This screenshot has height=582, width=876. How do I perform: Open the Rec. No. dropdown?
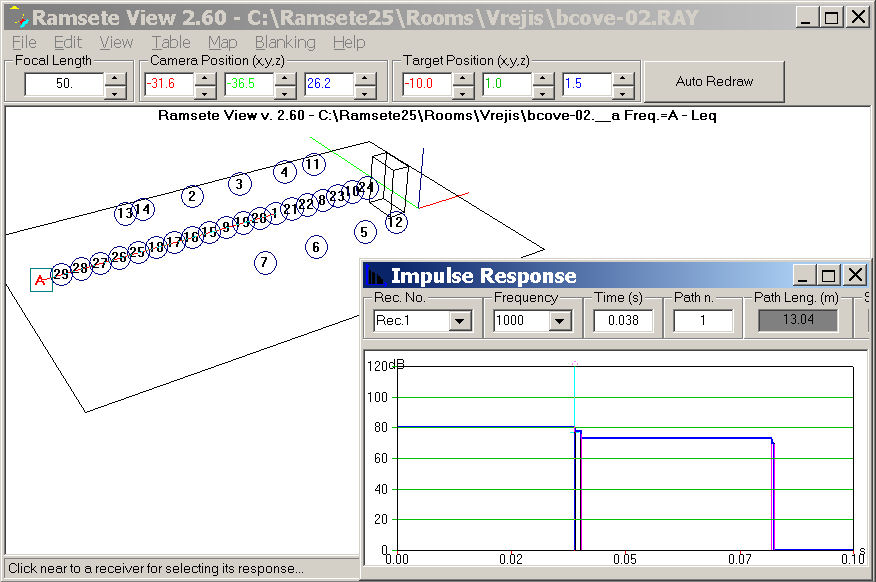coord(460,321)
